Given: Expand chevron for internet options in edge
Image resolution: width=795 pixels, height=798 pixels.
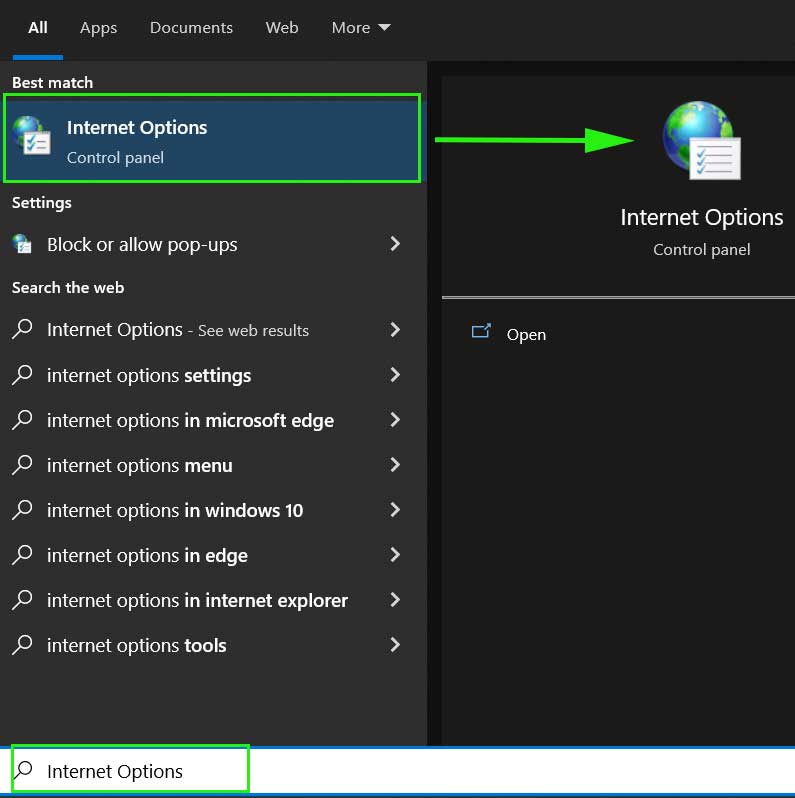Looking at the screenshot, I should 394,555.
